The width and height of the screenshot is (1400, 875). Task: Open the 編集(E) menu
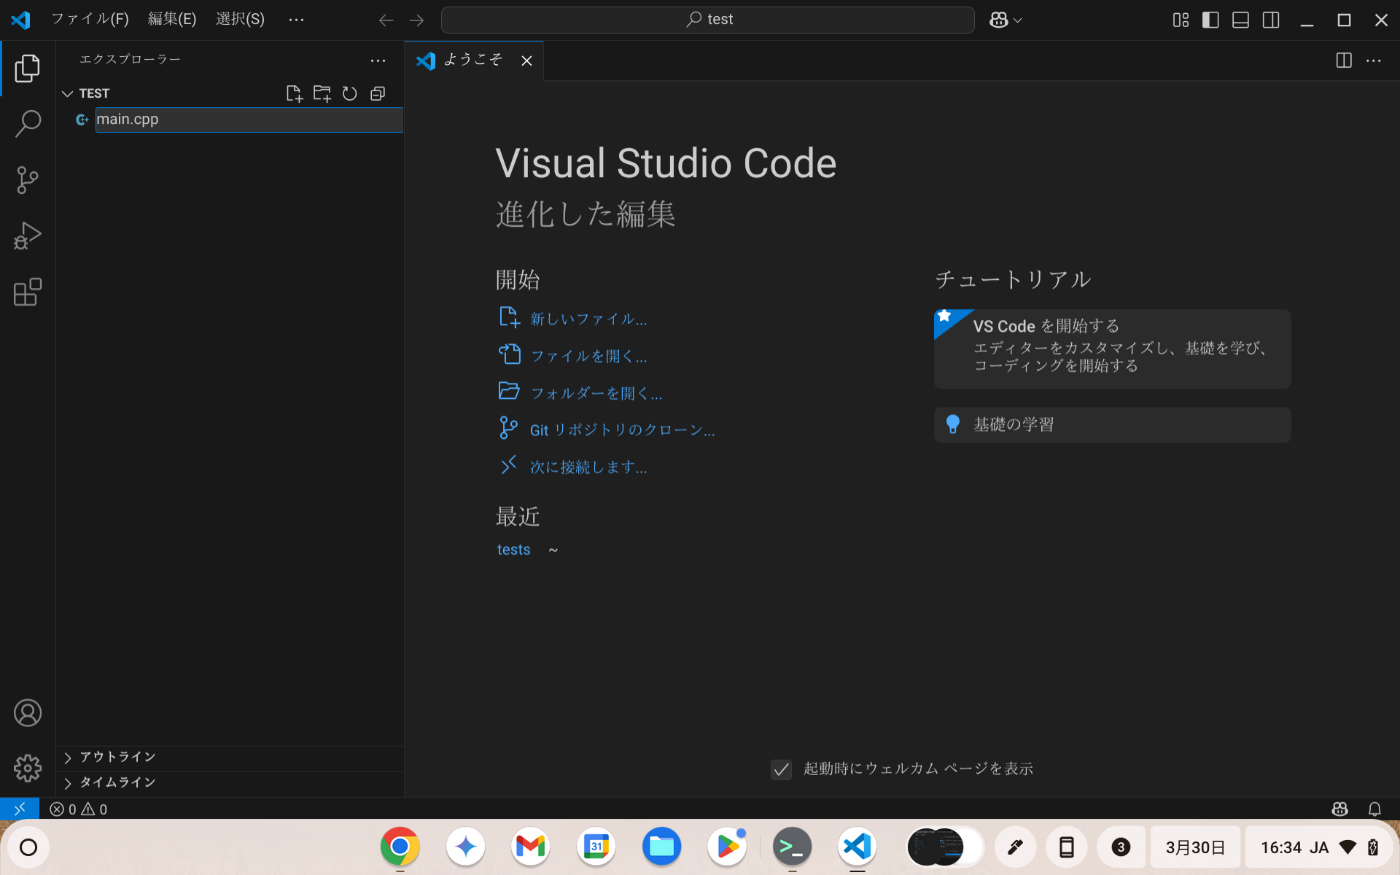tap(172, 19)
